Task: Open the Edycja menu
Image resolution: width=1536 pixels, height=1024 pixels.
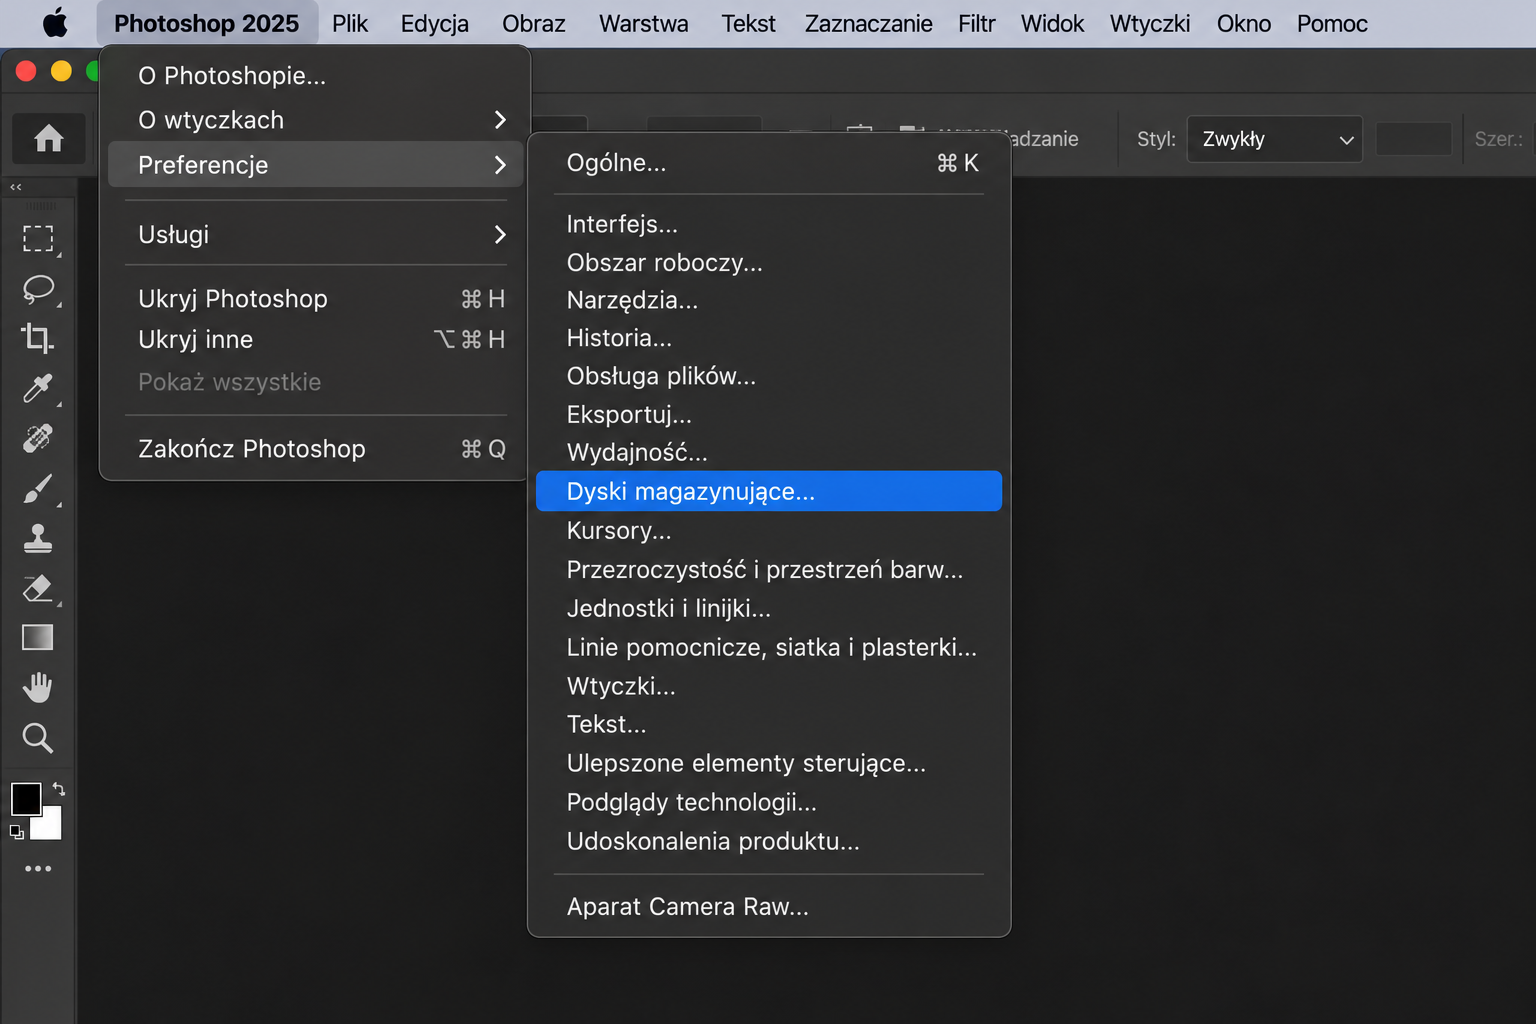Action: (435, 23)
